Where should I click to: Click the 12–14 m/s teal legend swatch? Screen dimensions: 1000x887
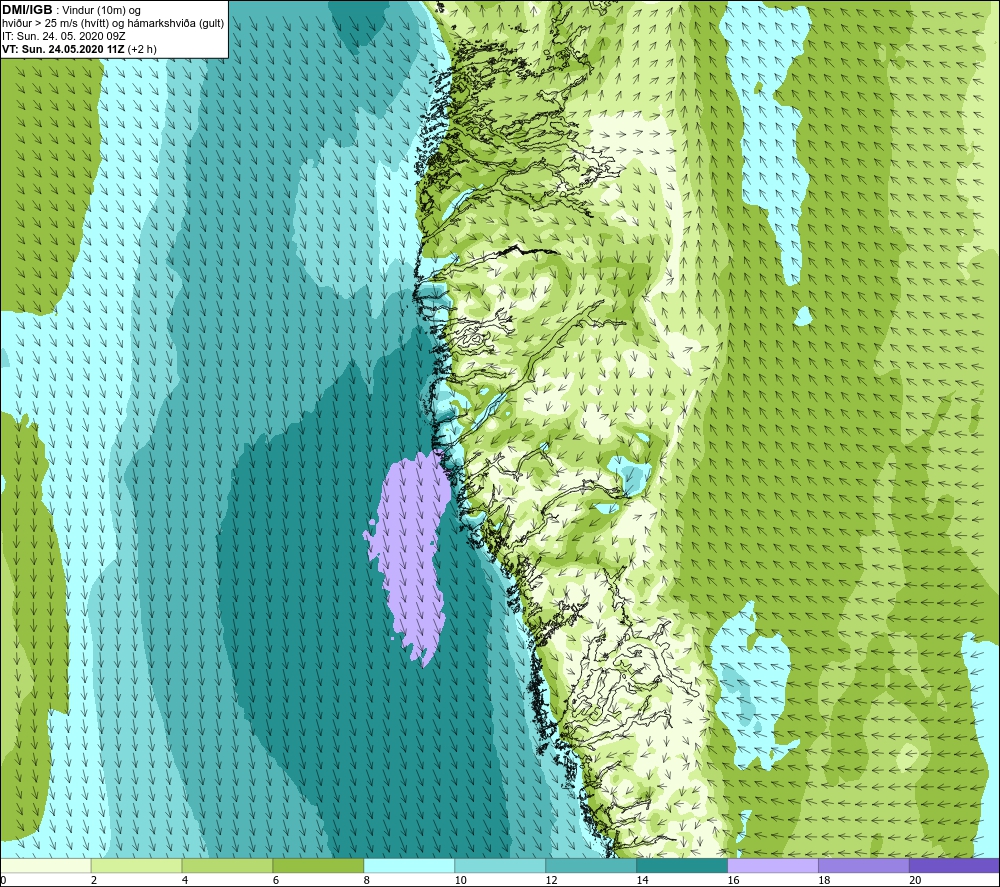coord(591,865)
